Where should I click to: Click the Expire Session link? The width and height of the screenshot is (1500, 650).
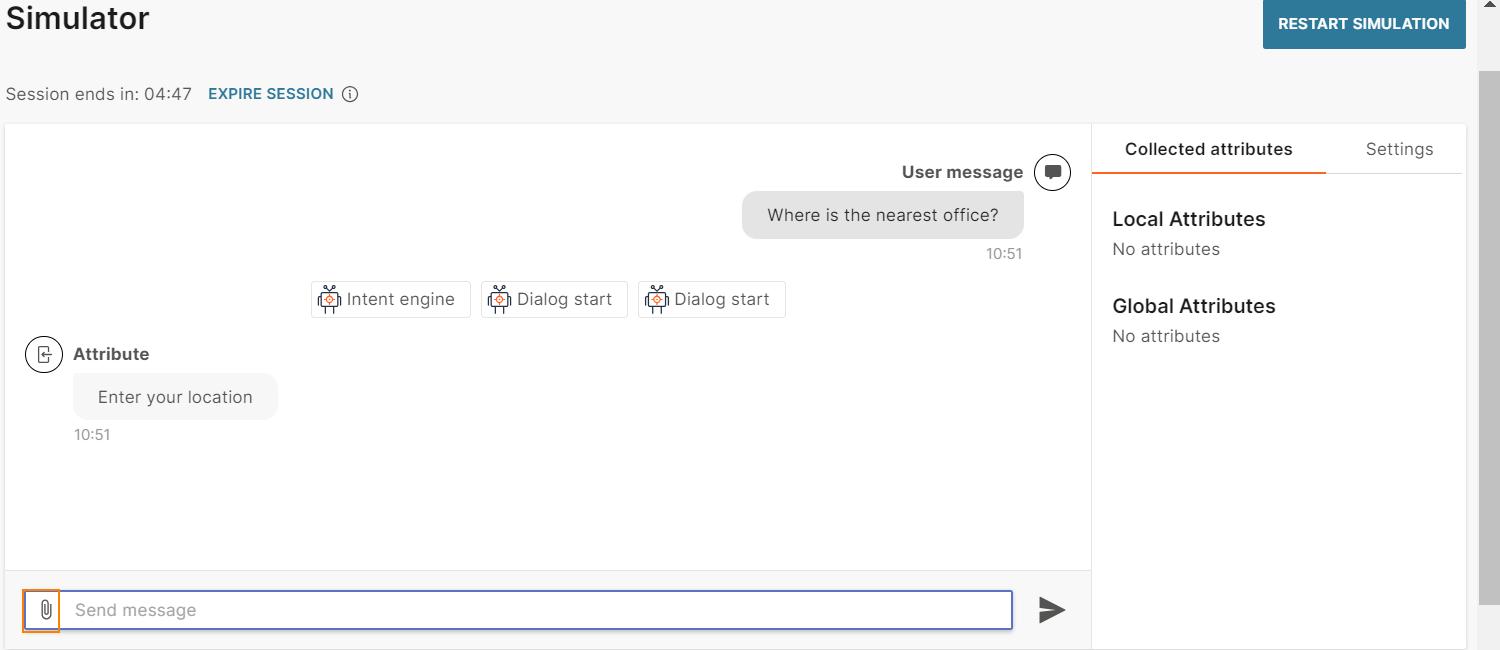270,94
